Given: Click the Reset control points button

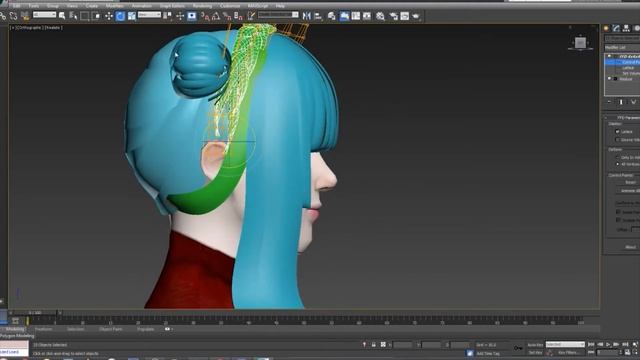Looking at the screenshot, I should [x=630, y=182].
